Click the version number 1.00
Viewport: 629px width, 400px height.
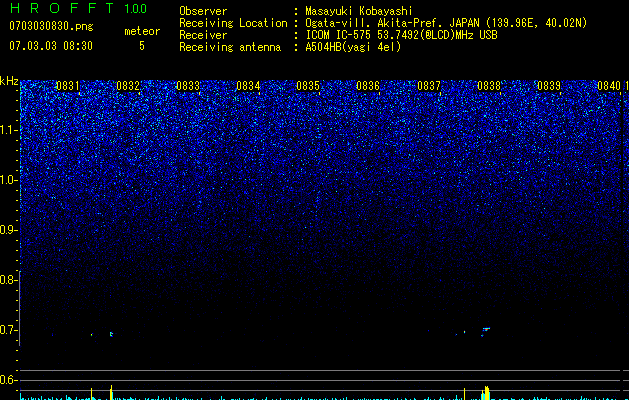[136, 9]
